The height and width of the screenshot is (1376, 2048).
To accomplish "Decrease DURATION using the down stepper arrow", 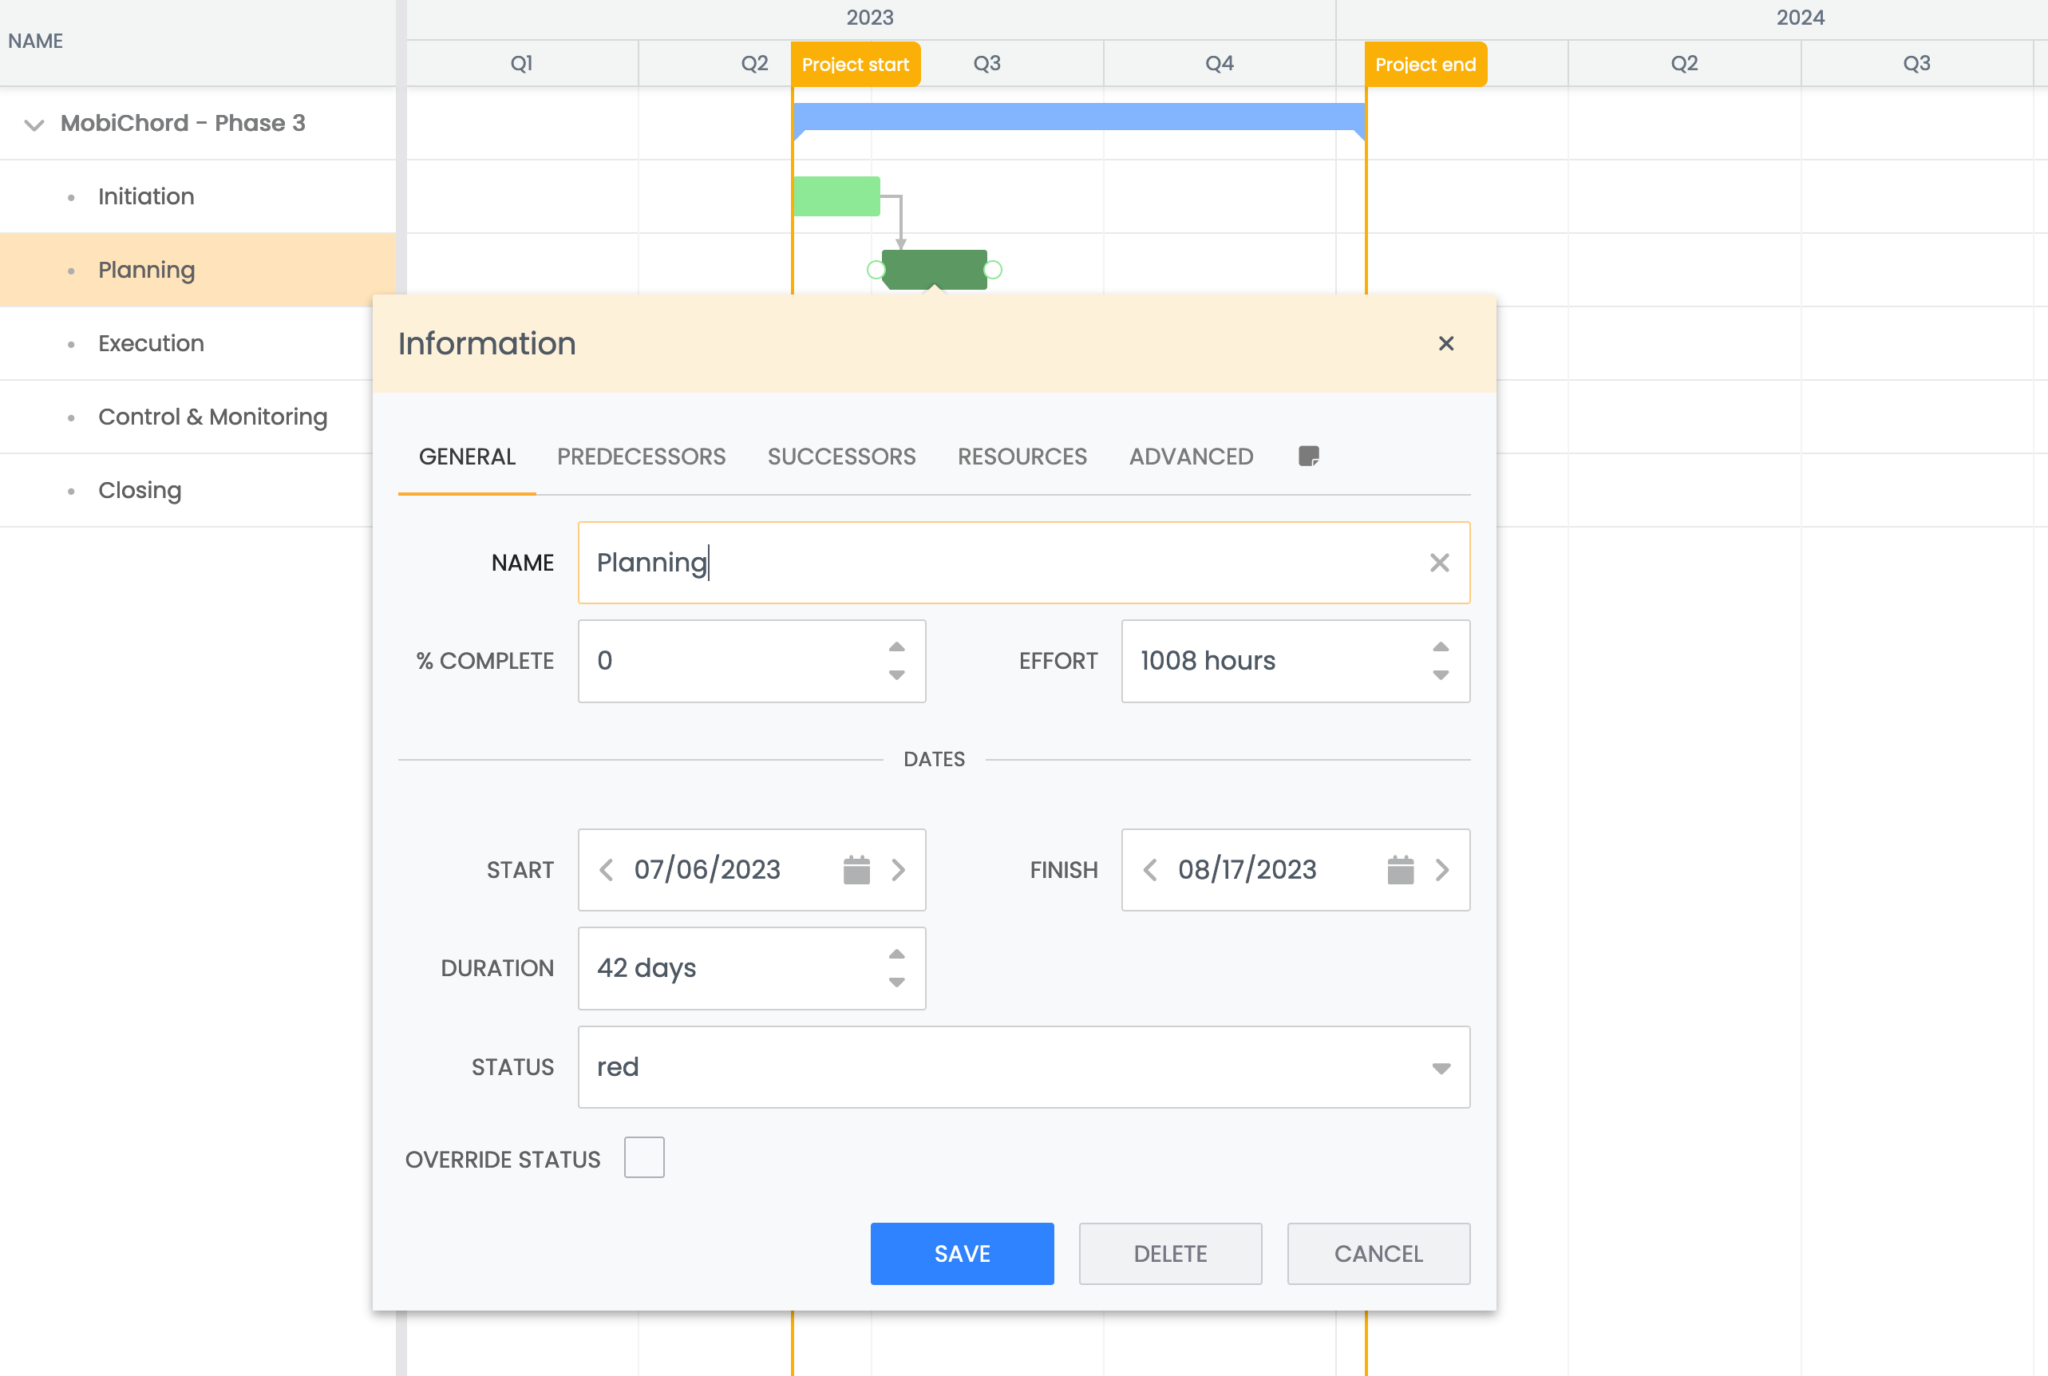I will click(x=896, y=984).
